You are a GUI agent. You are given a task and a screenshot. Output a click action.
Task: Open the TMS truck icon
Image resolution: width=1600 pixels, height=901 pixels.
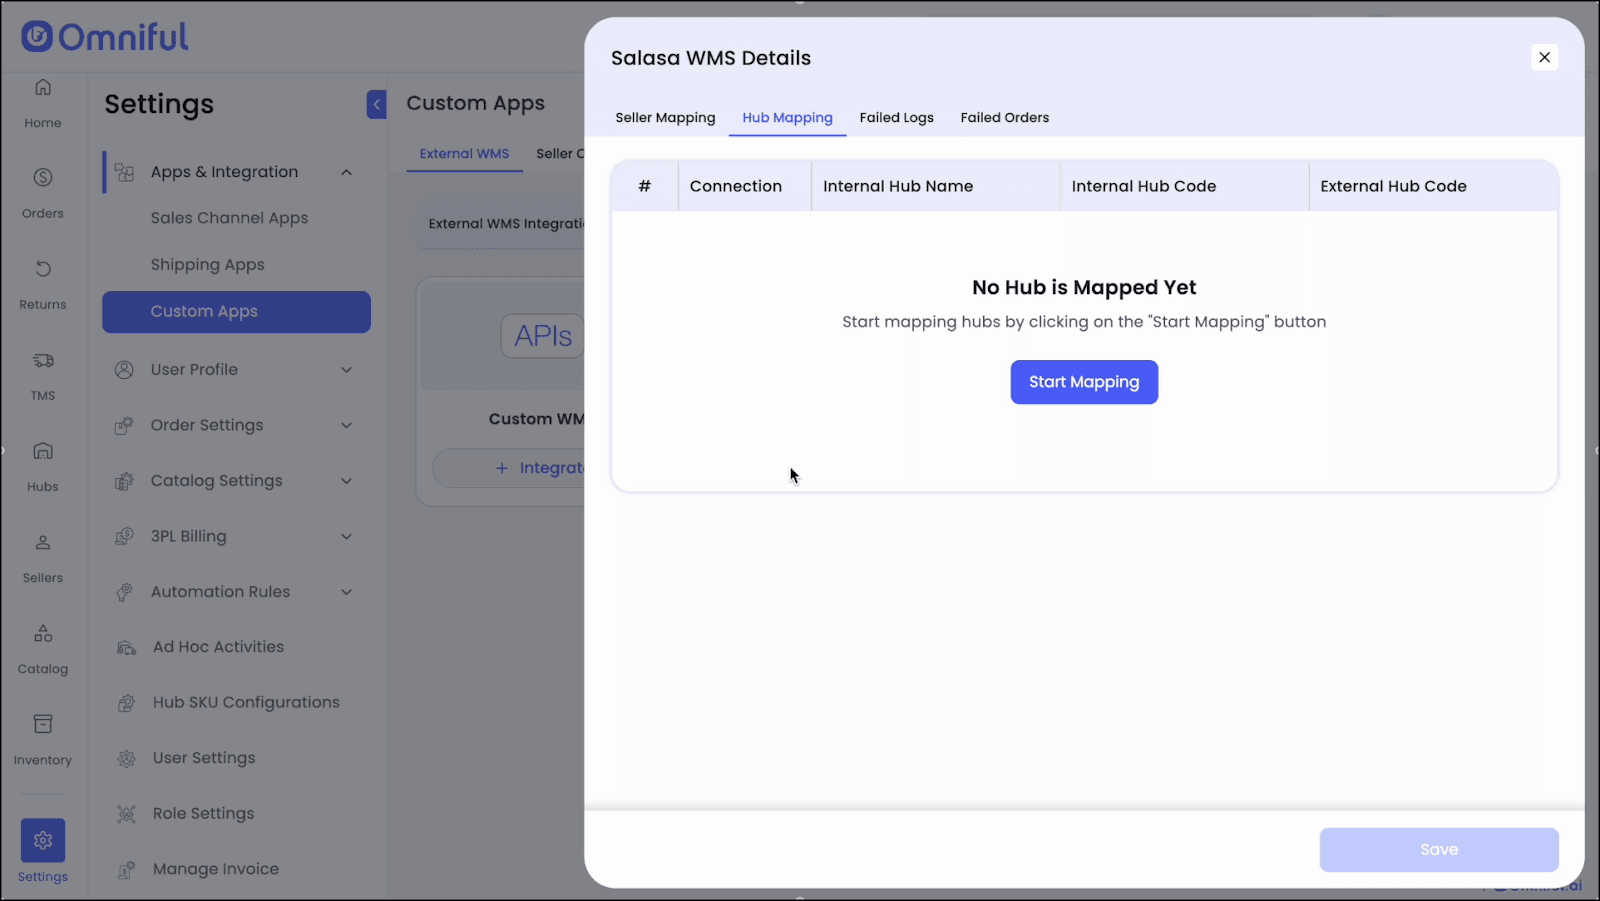tap(43, 361)
